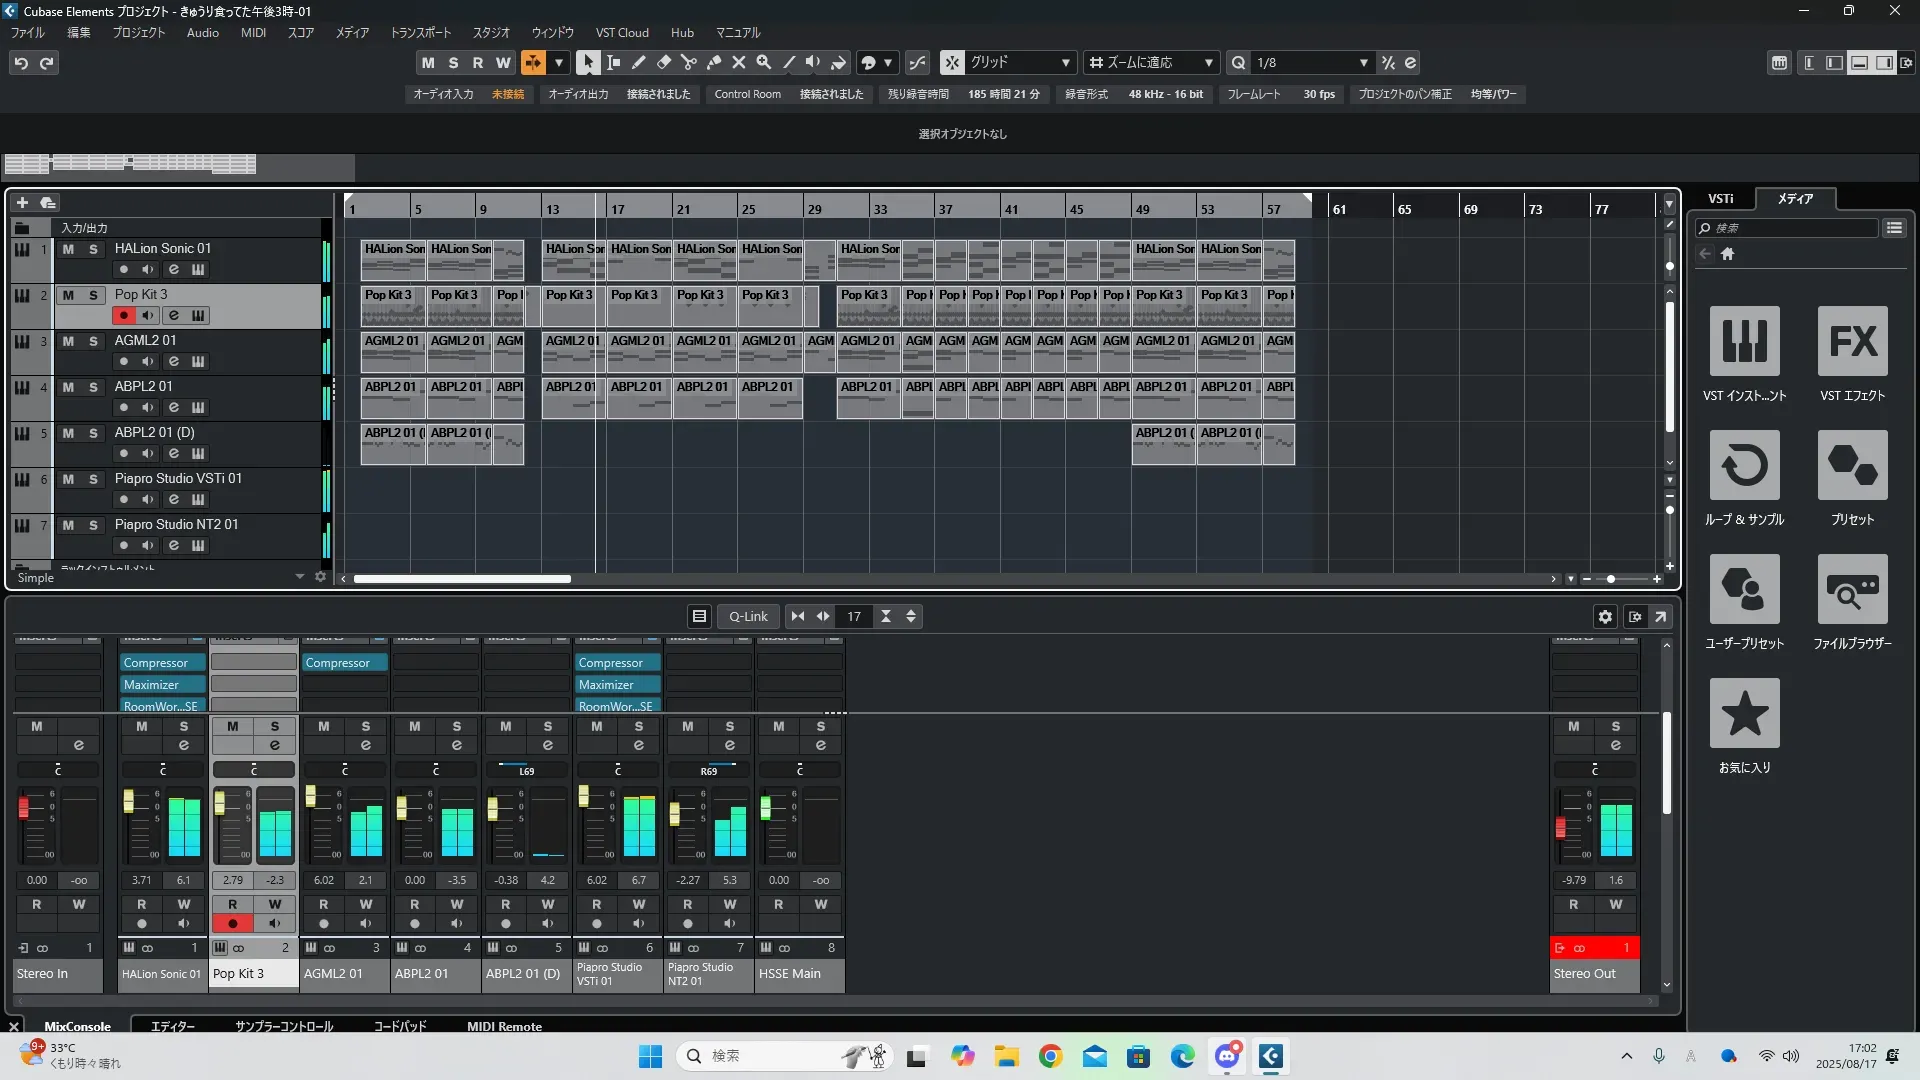
Task: Select the Zoom magnifier tool
Action: [x=764, y=62]
